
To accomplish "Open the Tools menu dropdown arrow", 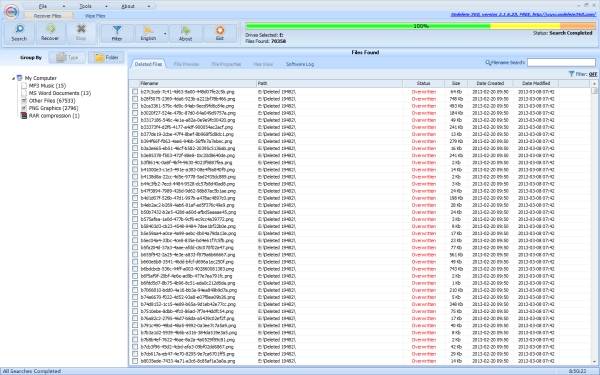I will 106,7.
